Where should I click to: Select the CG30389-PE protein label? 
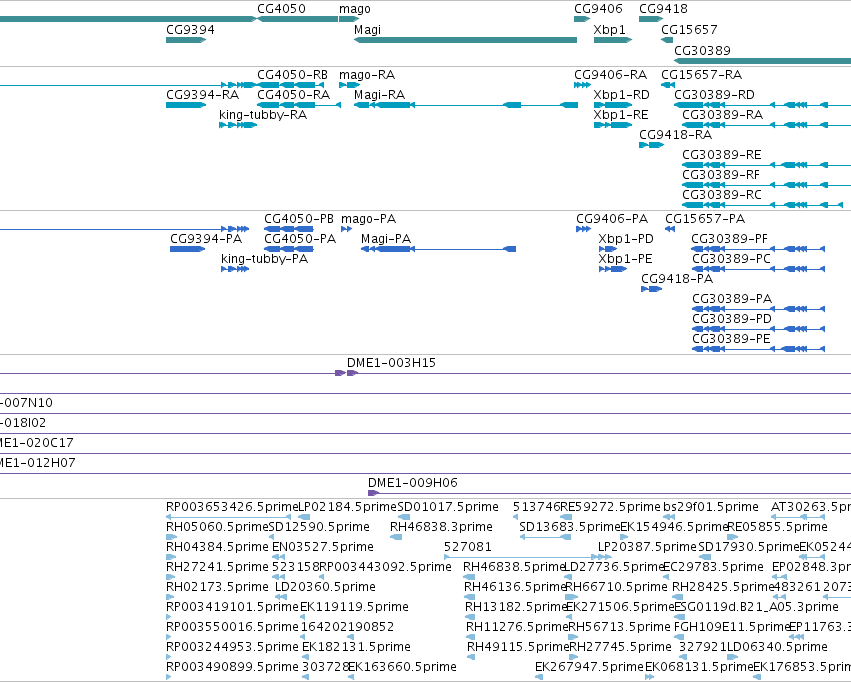tap(731, 339)
